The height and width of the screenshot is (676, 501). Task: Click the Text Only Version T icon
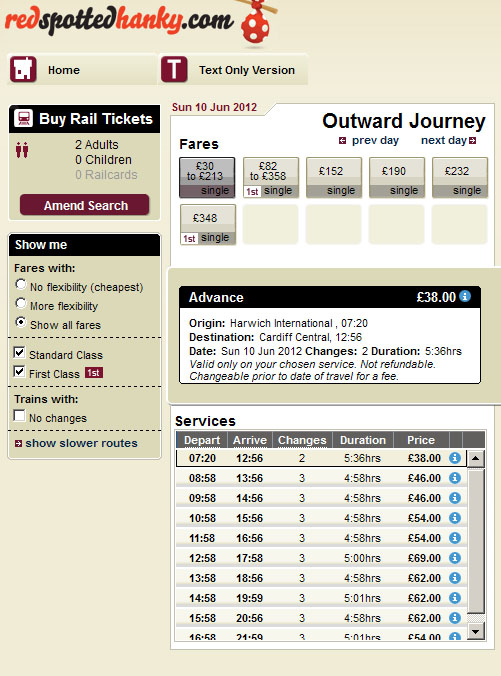tap(174, 69)
